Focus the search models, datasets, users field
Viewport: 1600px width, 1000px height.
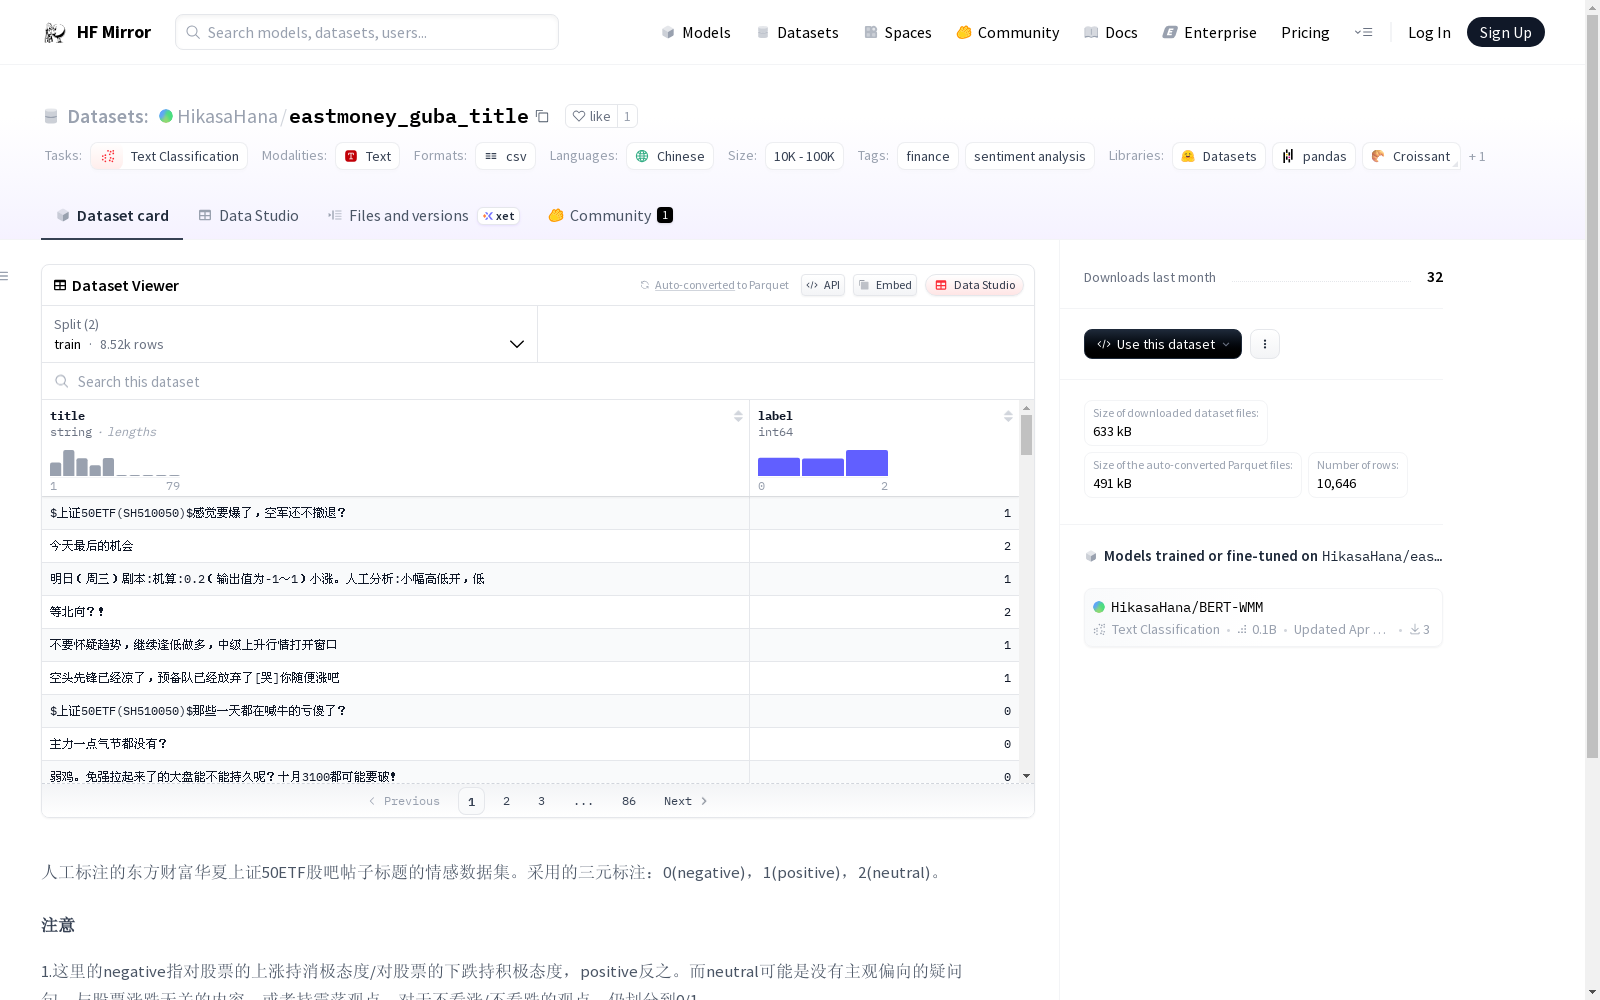pos(367,32)
